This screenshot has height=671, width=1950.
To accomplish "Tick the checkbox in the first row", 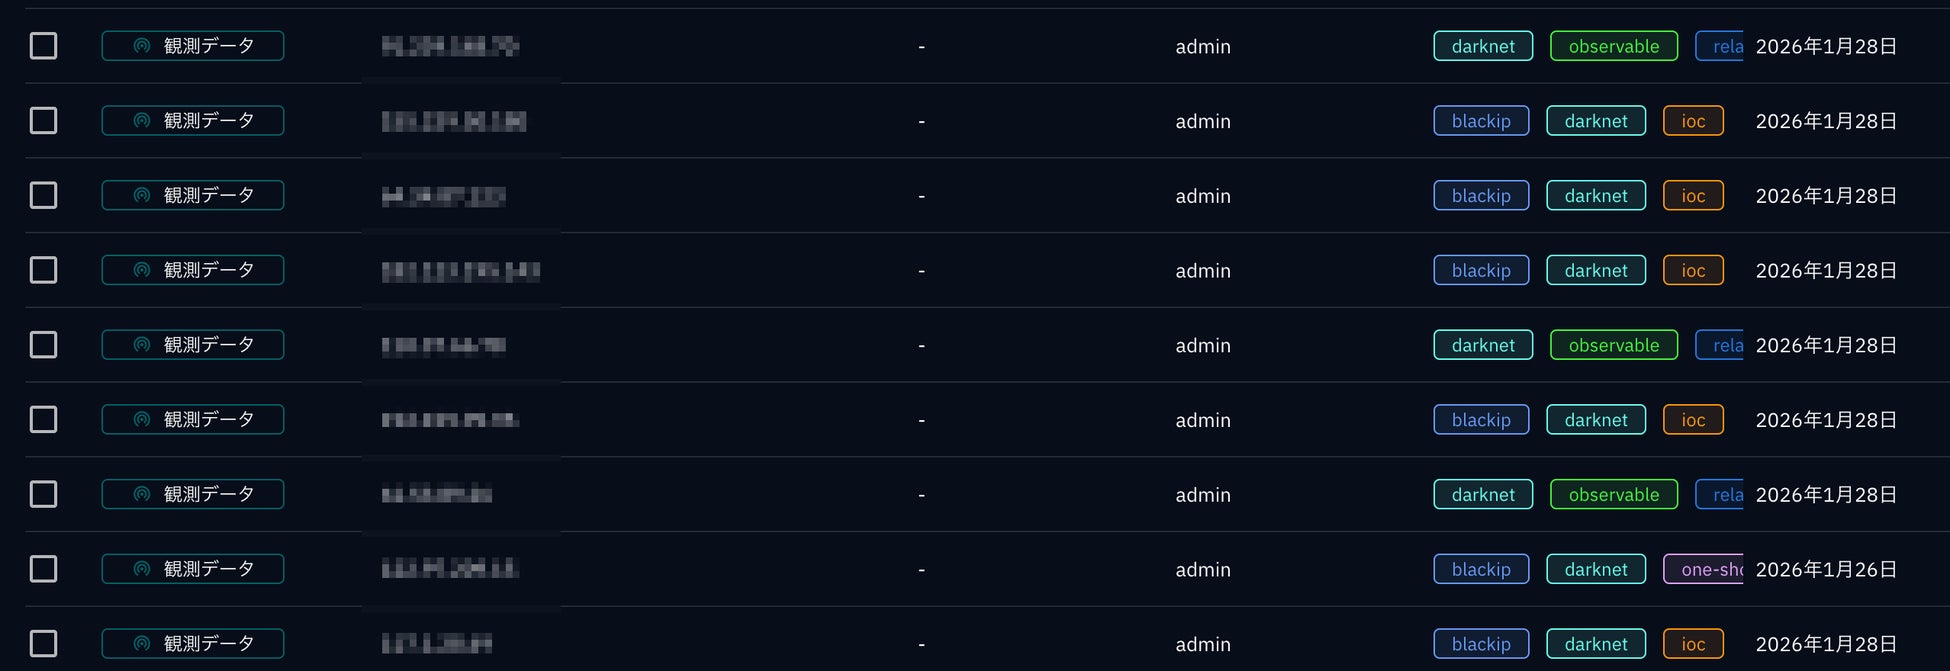I will tap(43, 46).
